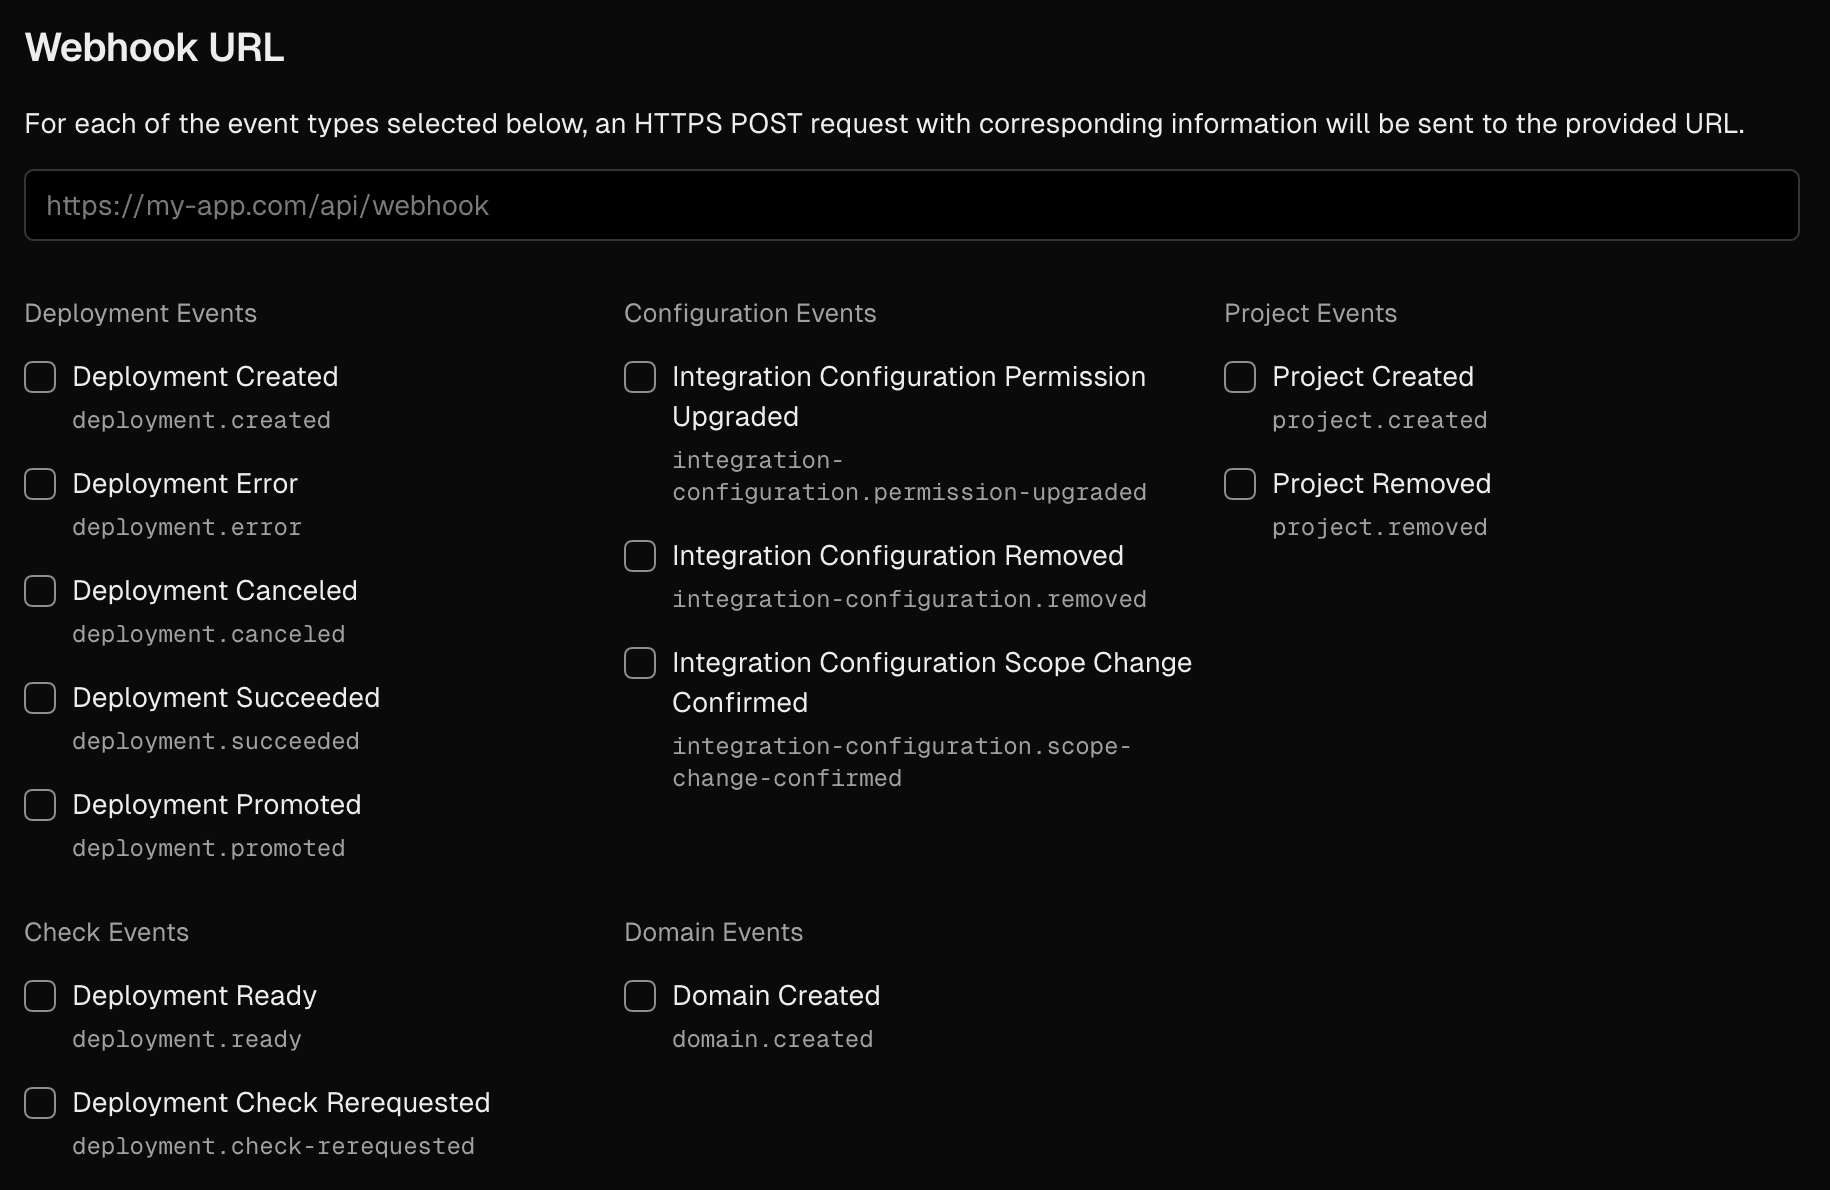
Task: Check the Deployment Check Rerequested box
Action: pyautogui.click(x=40, y=1103)
